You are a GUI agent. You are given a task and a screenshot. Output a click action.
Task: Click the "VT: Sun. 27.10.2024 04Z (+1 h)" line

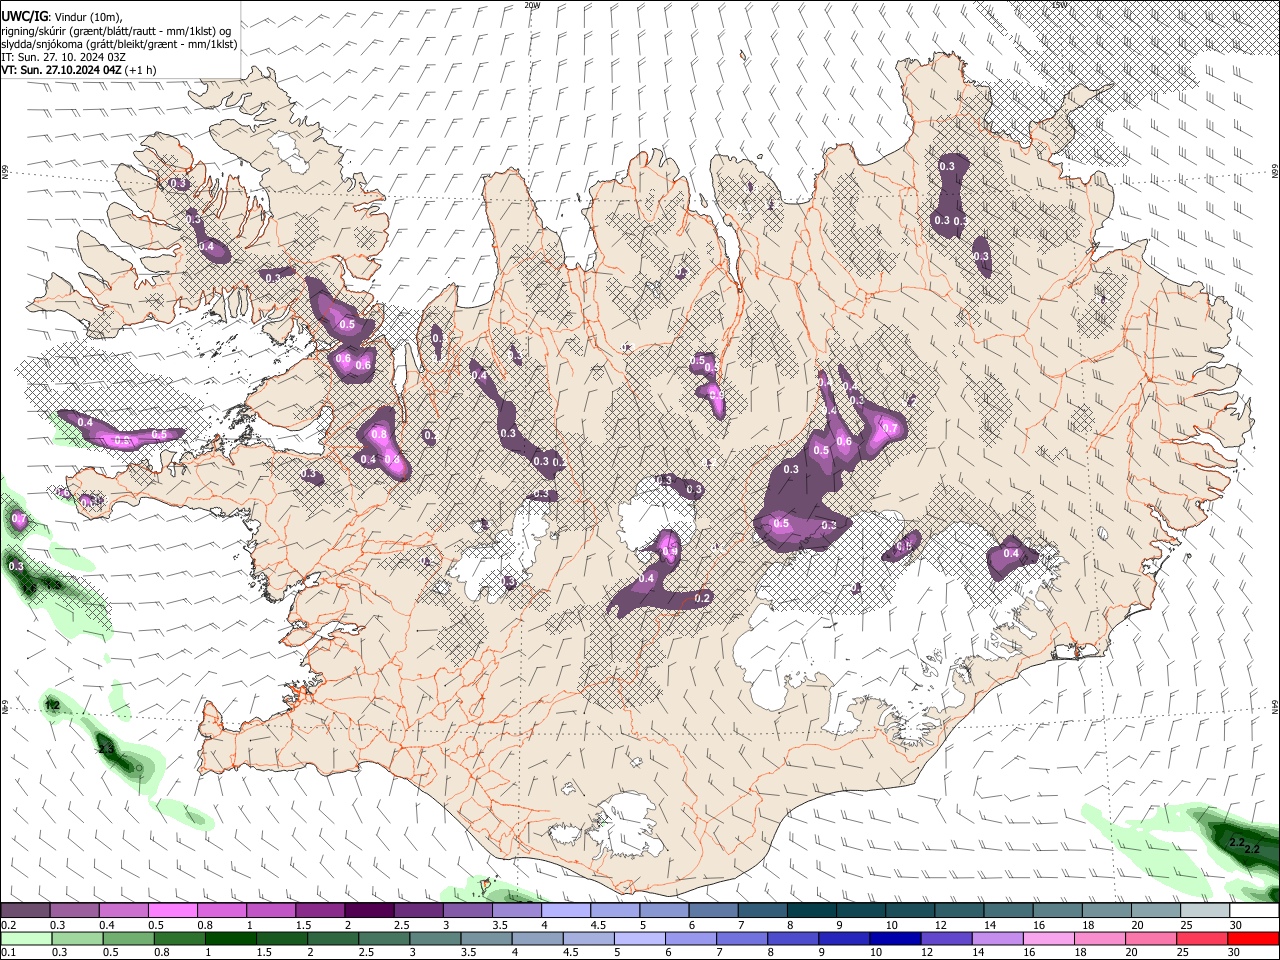tap(78, 70)
